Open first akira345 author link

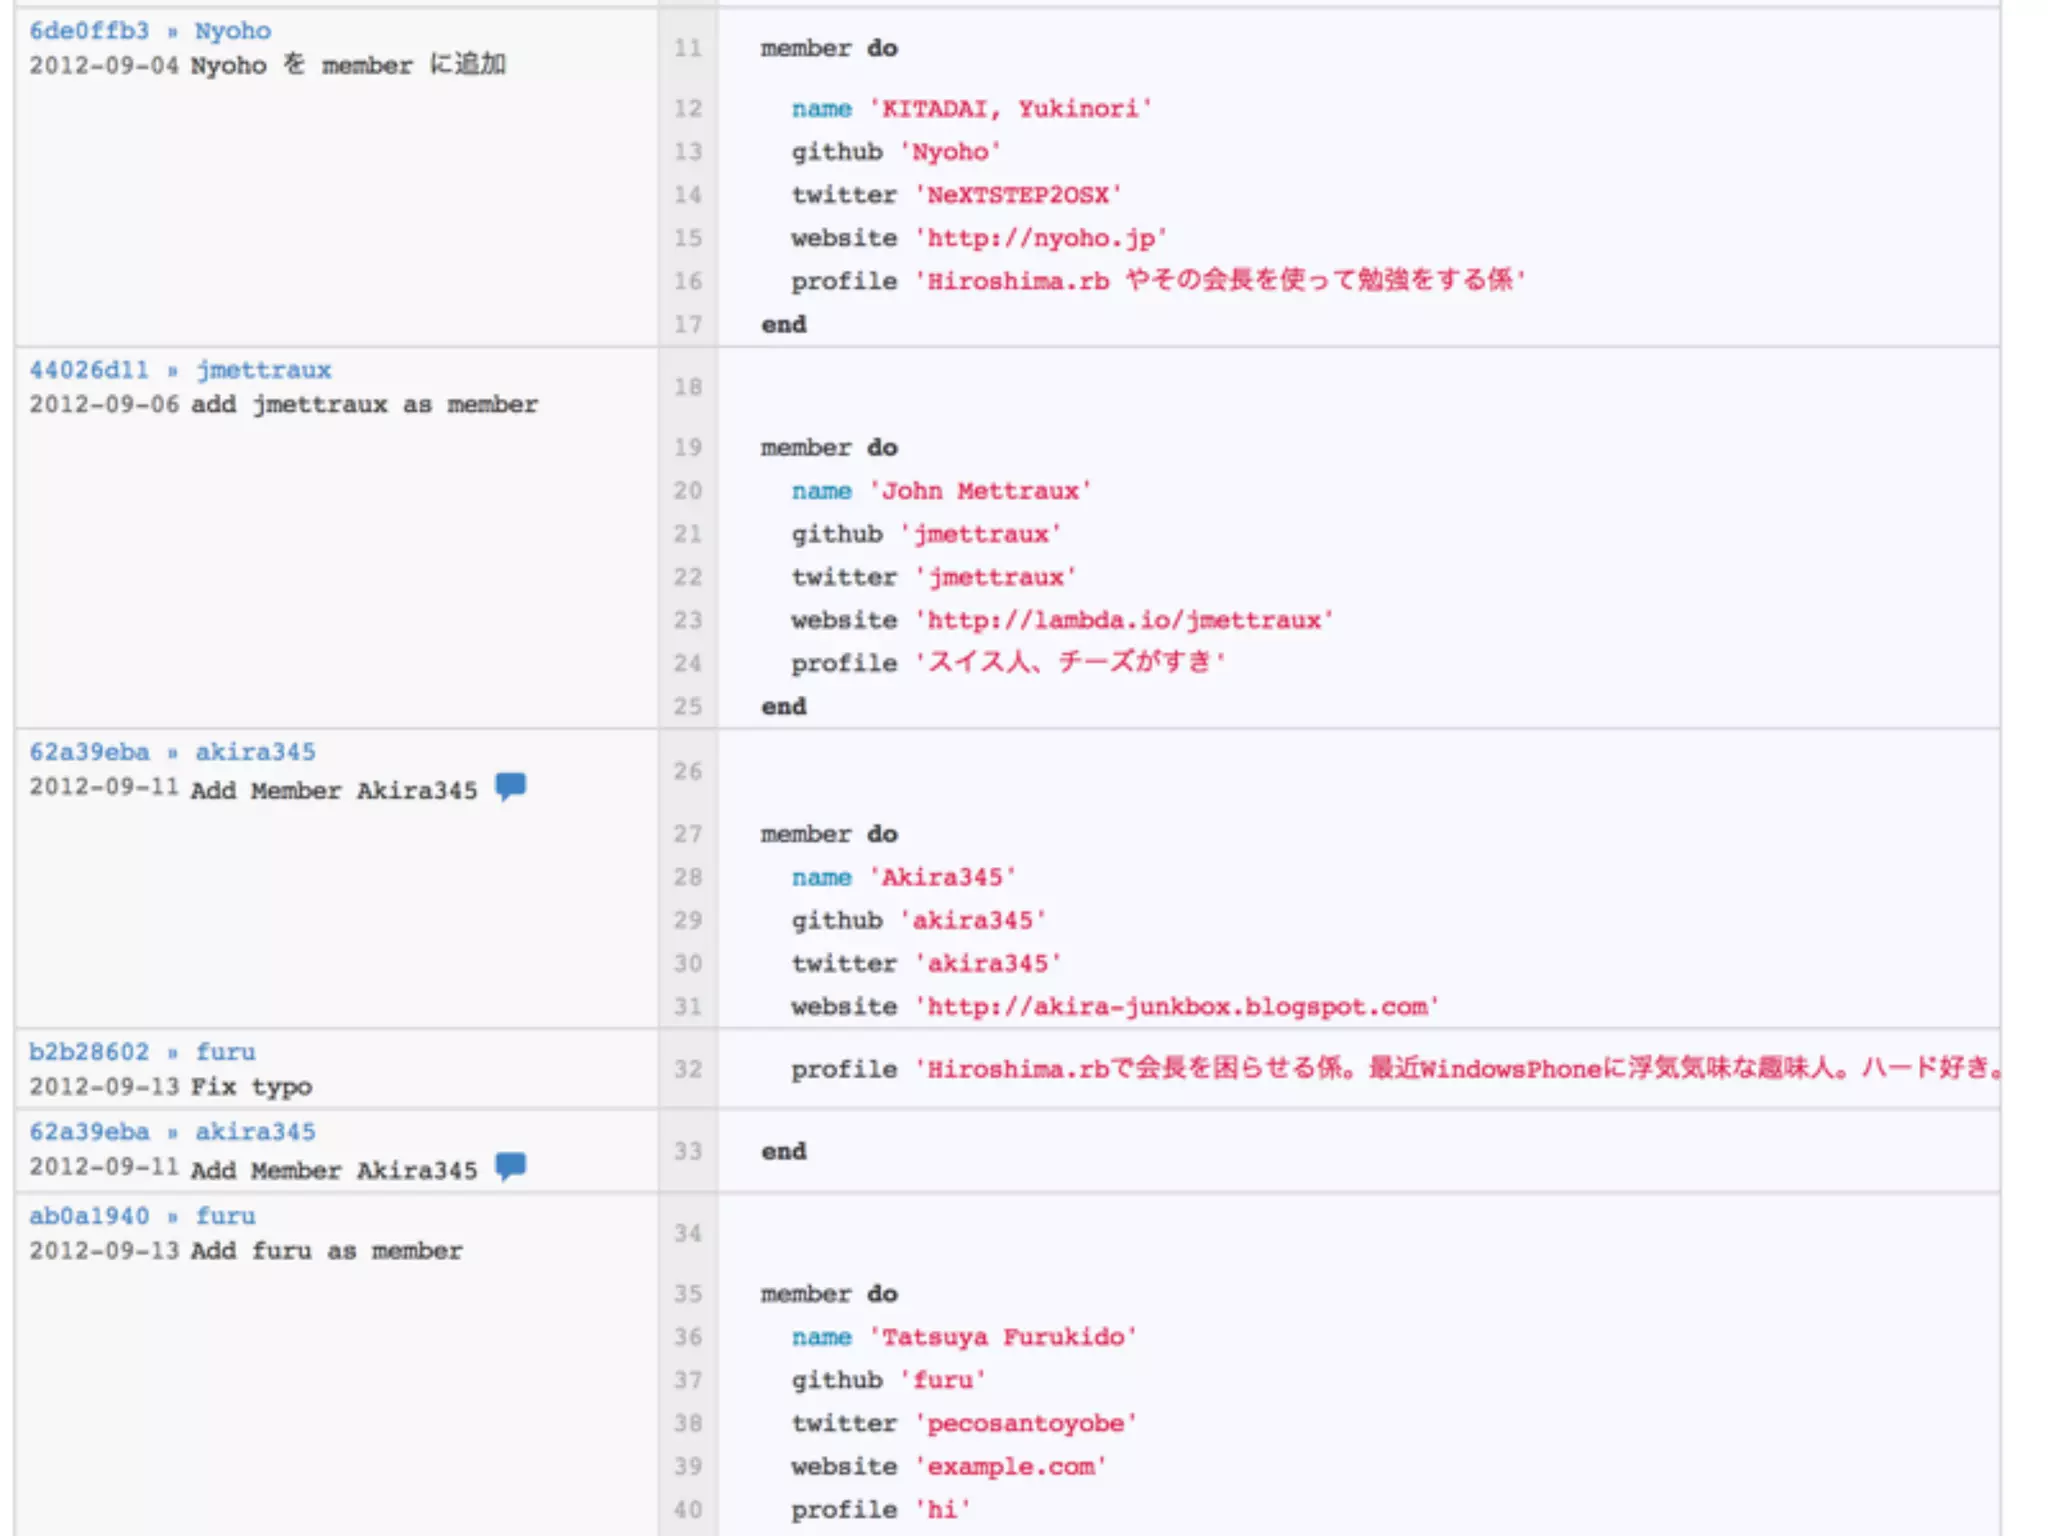[x=255, y=752]
